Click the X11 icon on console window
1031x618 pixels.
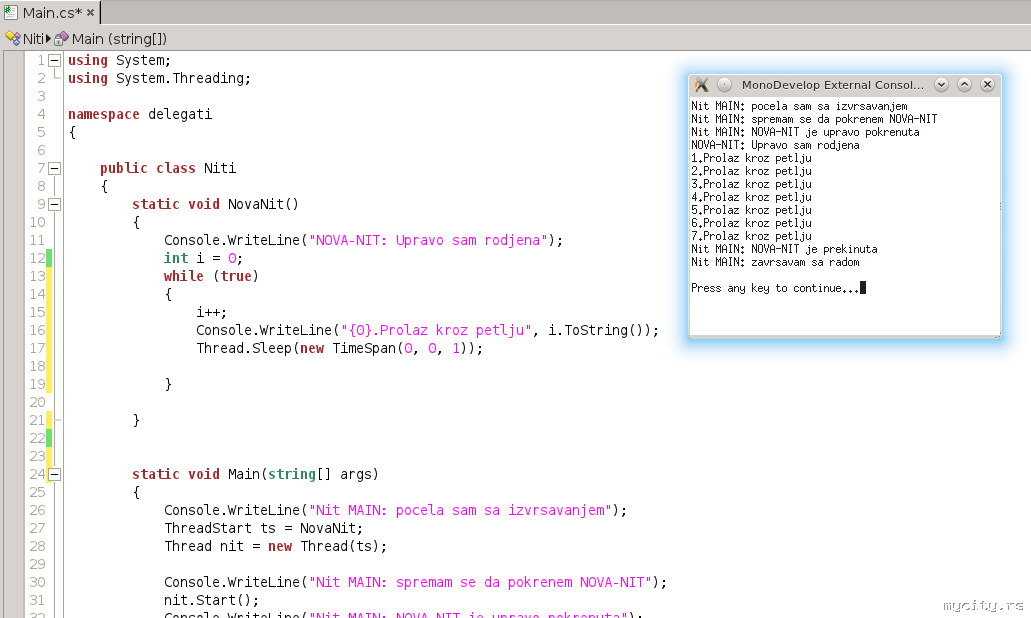pos(701,85)
